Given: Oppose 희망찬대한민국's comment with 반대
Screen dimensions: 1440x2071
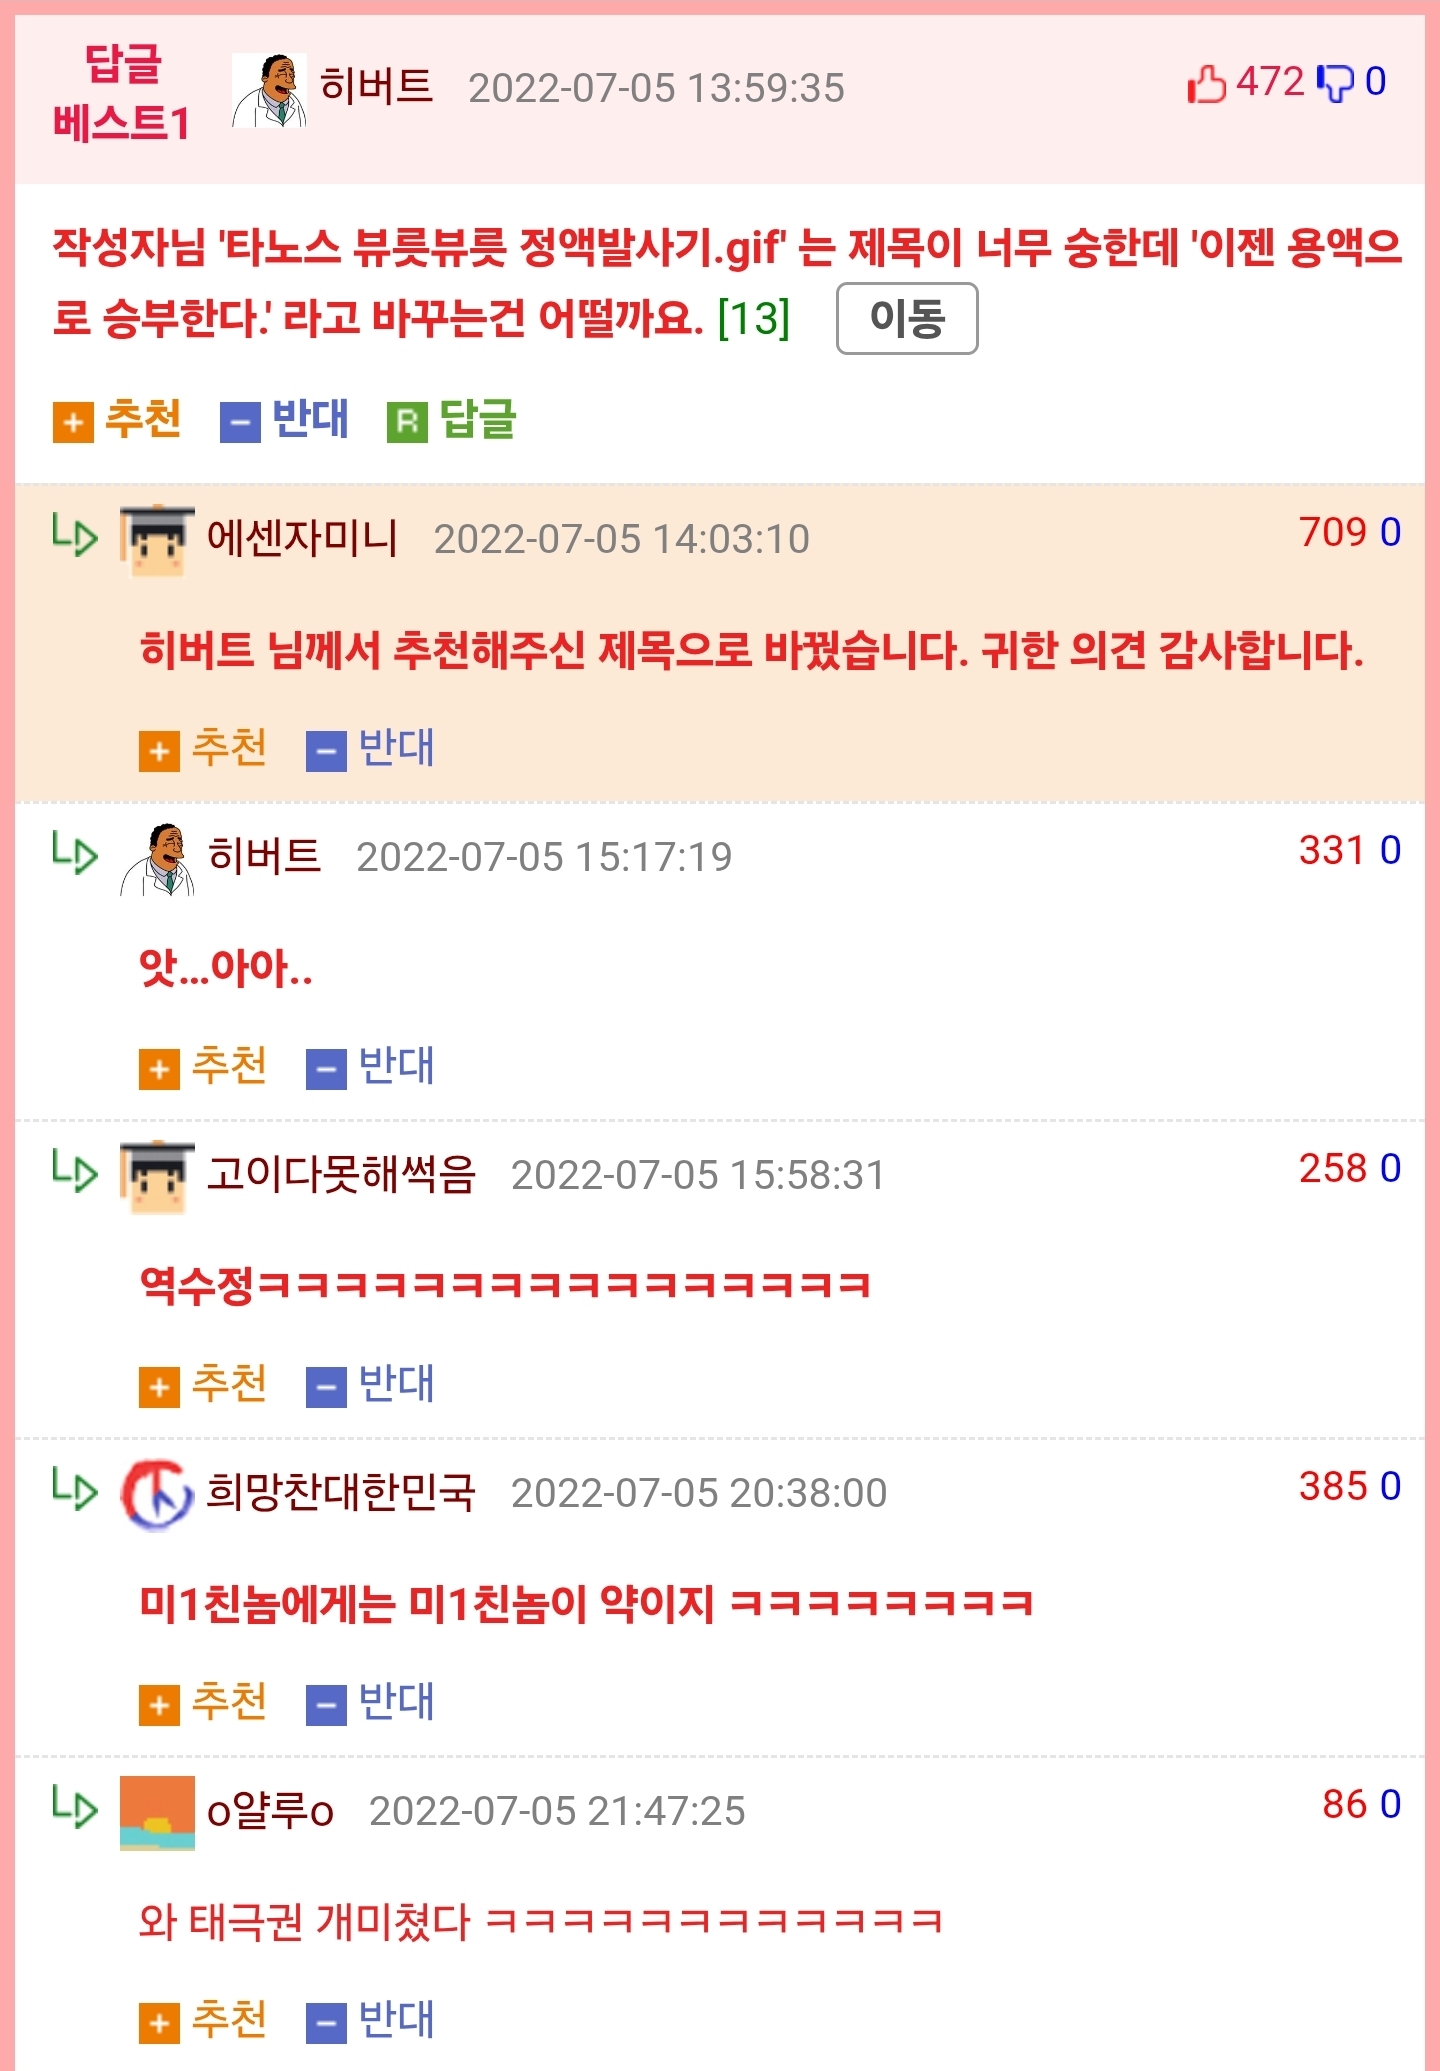Looking at the screenshot, I should point(370,1704).
